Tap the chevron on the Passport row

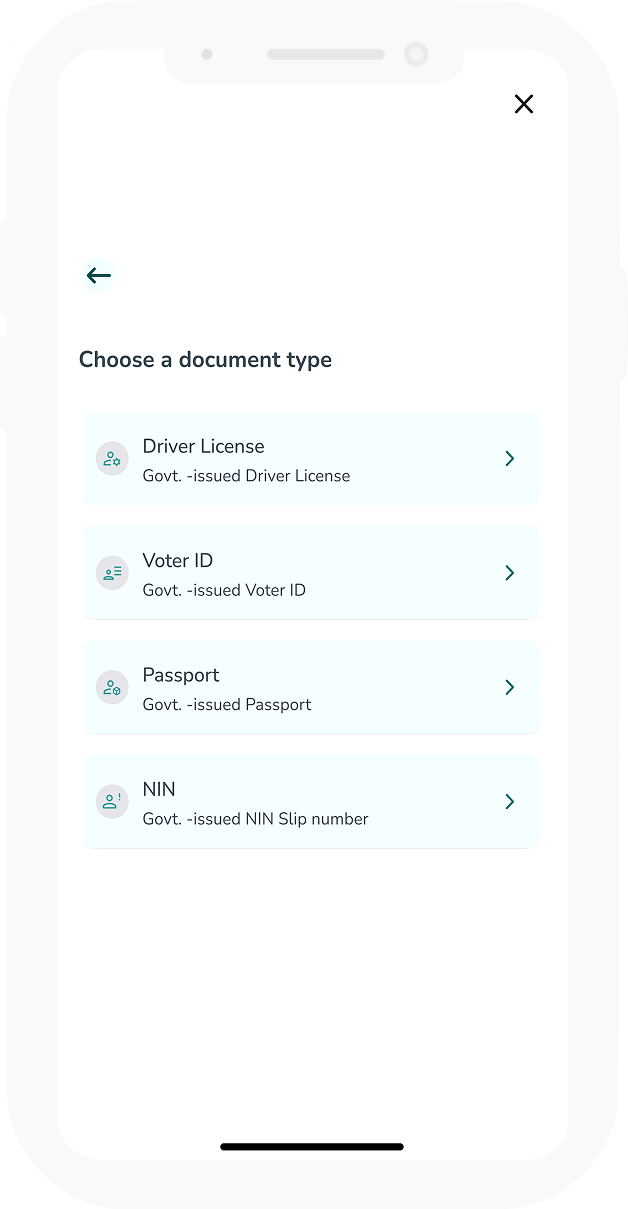pyautogui.click(x=510, y=687)
